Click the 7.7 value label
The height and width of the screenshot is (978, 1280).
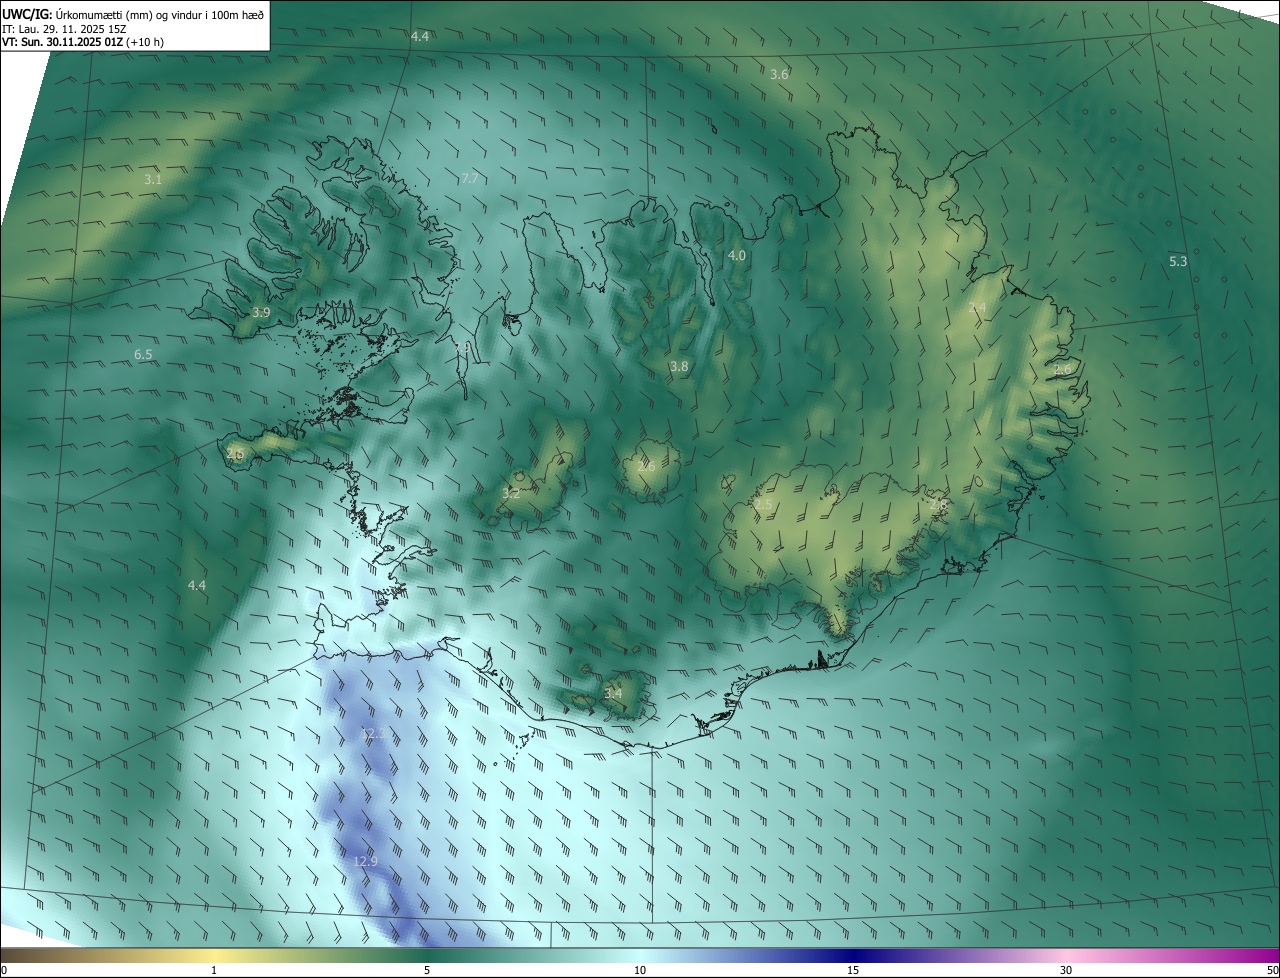(469, 178)
